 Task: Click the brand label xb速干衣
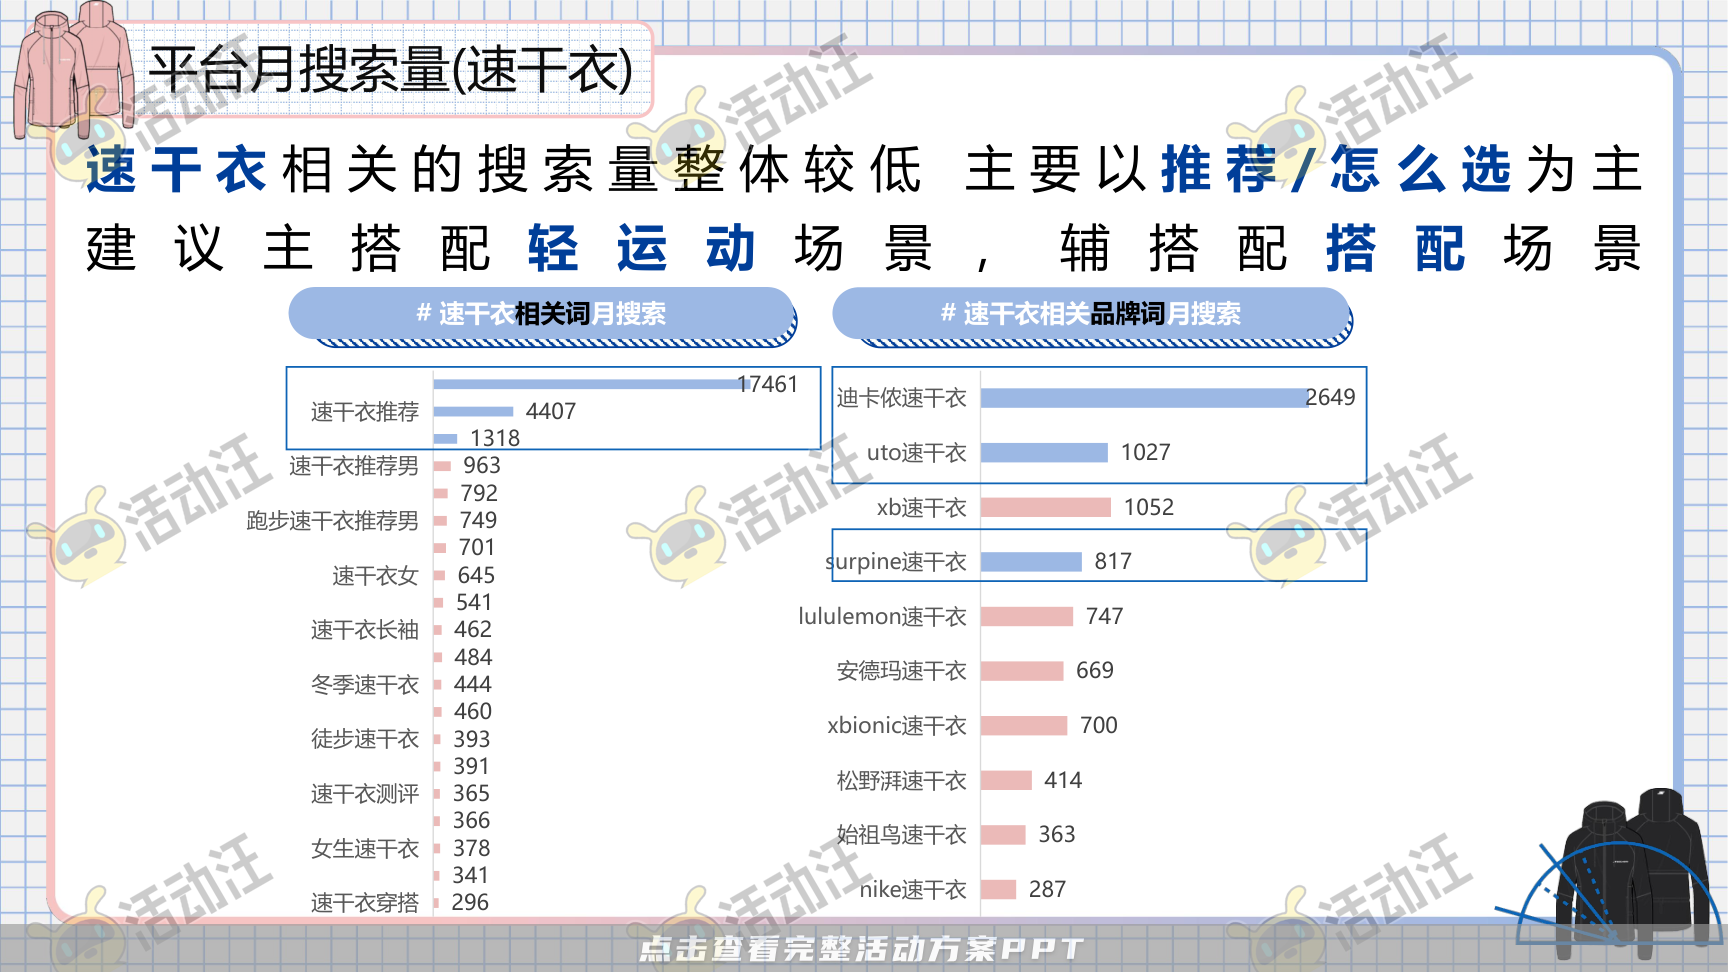click(921, 508)
